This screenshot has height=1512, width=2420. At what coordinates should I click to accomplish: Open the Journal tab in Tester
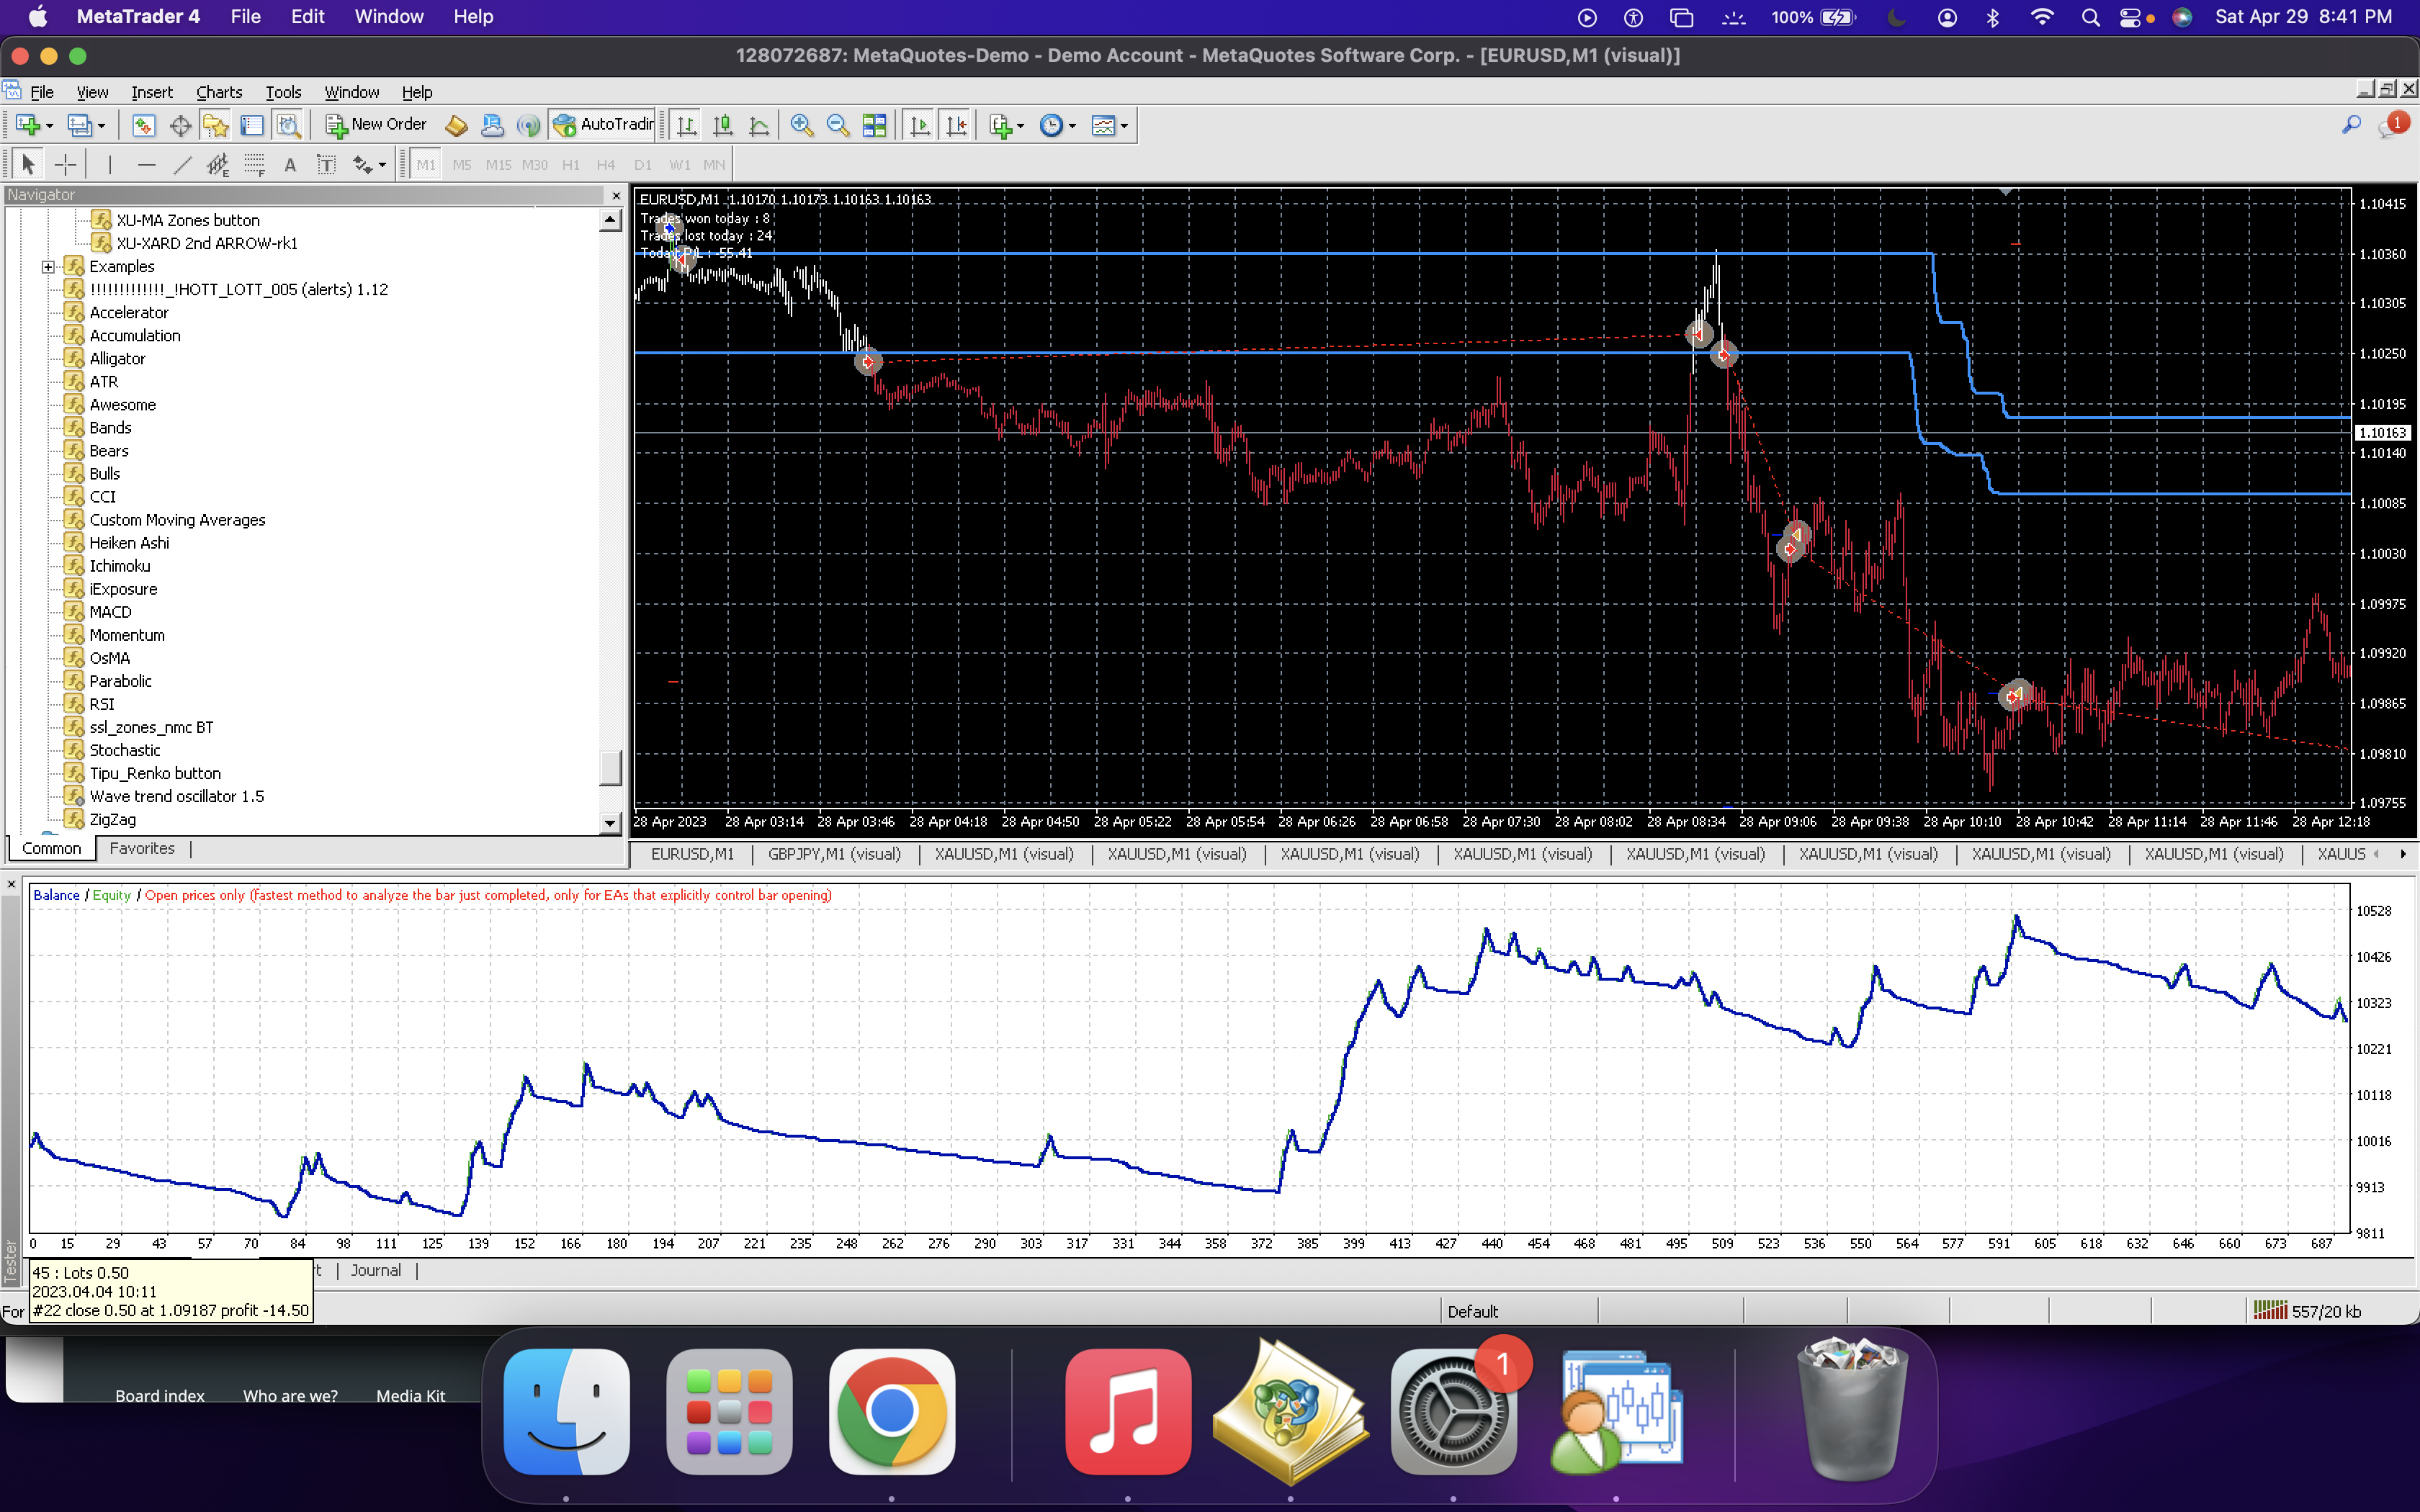[375, 1270]
